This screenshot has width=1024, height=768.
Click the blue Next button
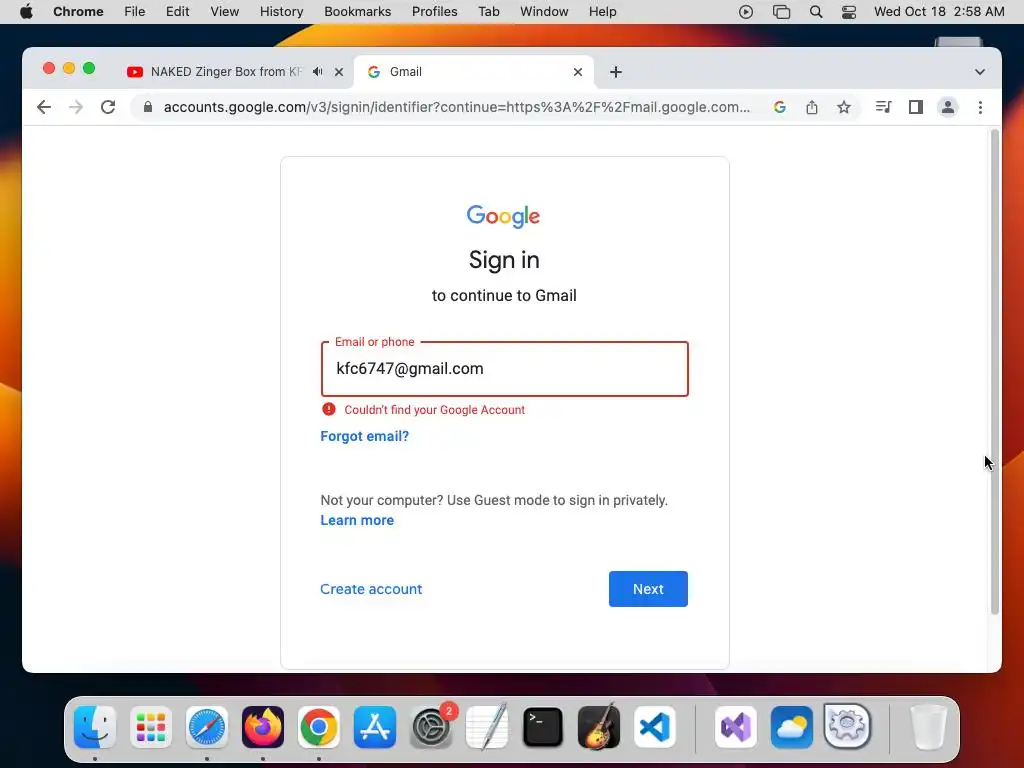click(648, 589)
